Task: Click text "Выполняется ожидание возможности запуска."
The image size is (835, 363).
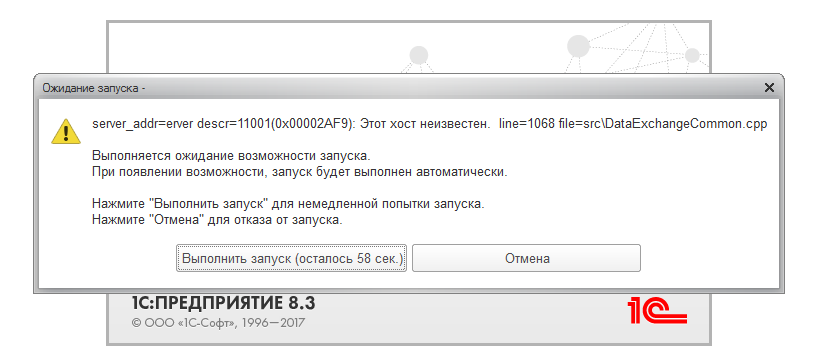Action: 231,156
